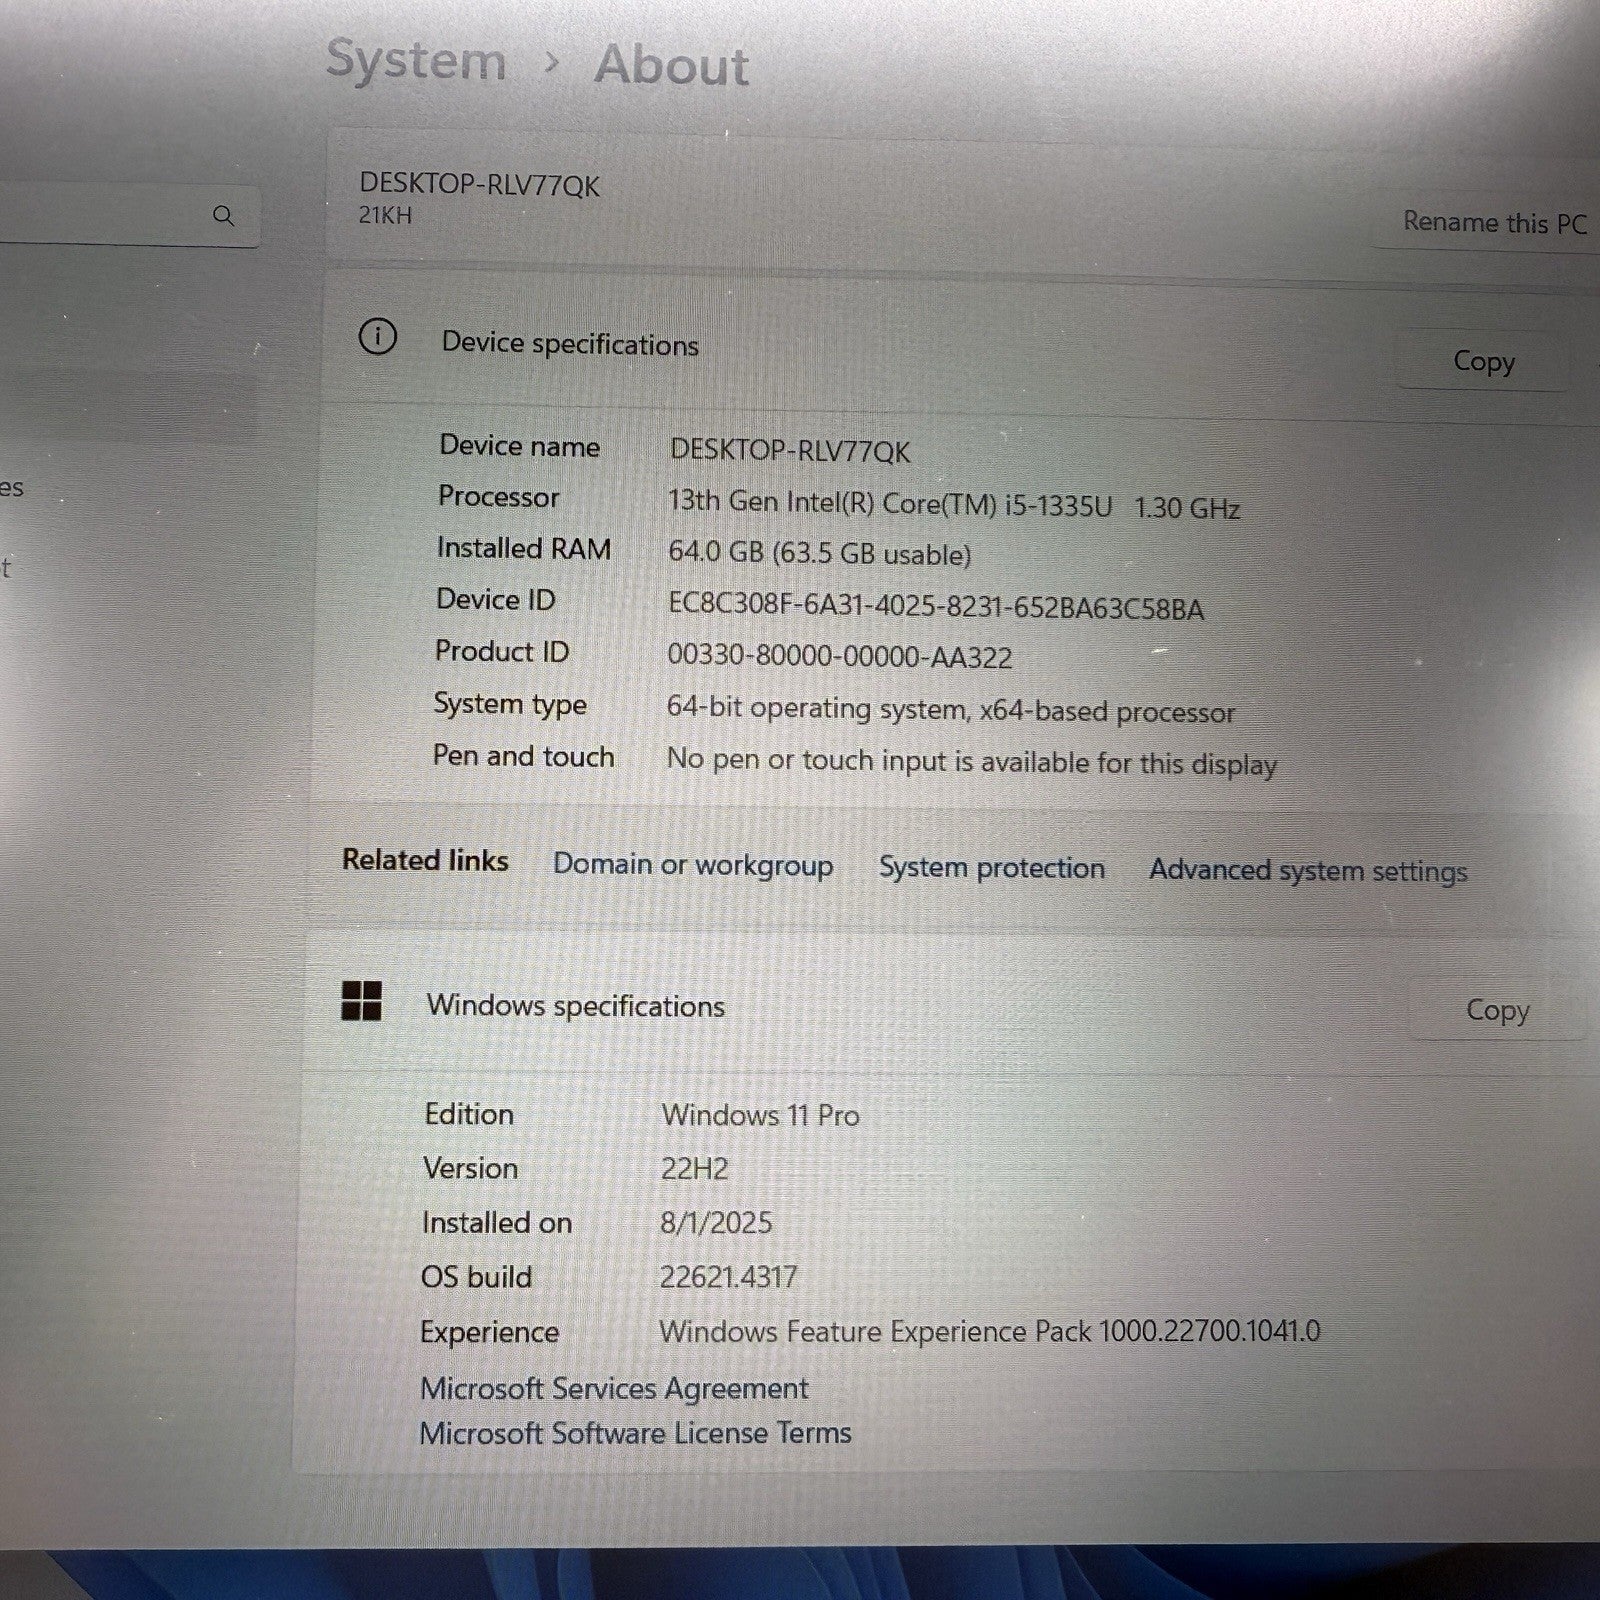Viewport: 1600px width, 1600px height.
Task: Open Microsoft Services Agreement link
Action: (614, 1388)
